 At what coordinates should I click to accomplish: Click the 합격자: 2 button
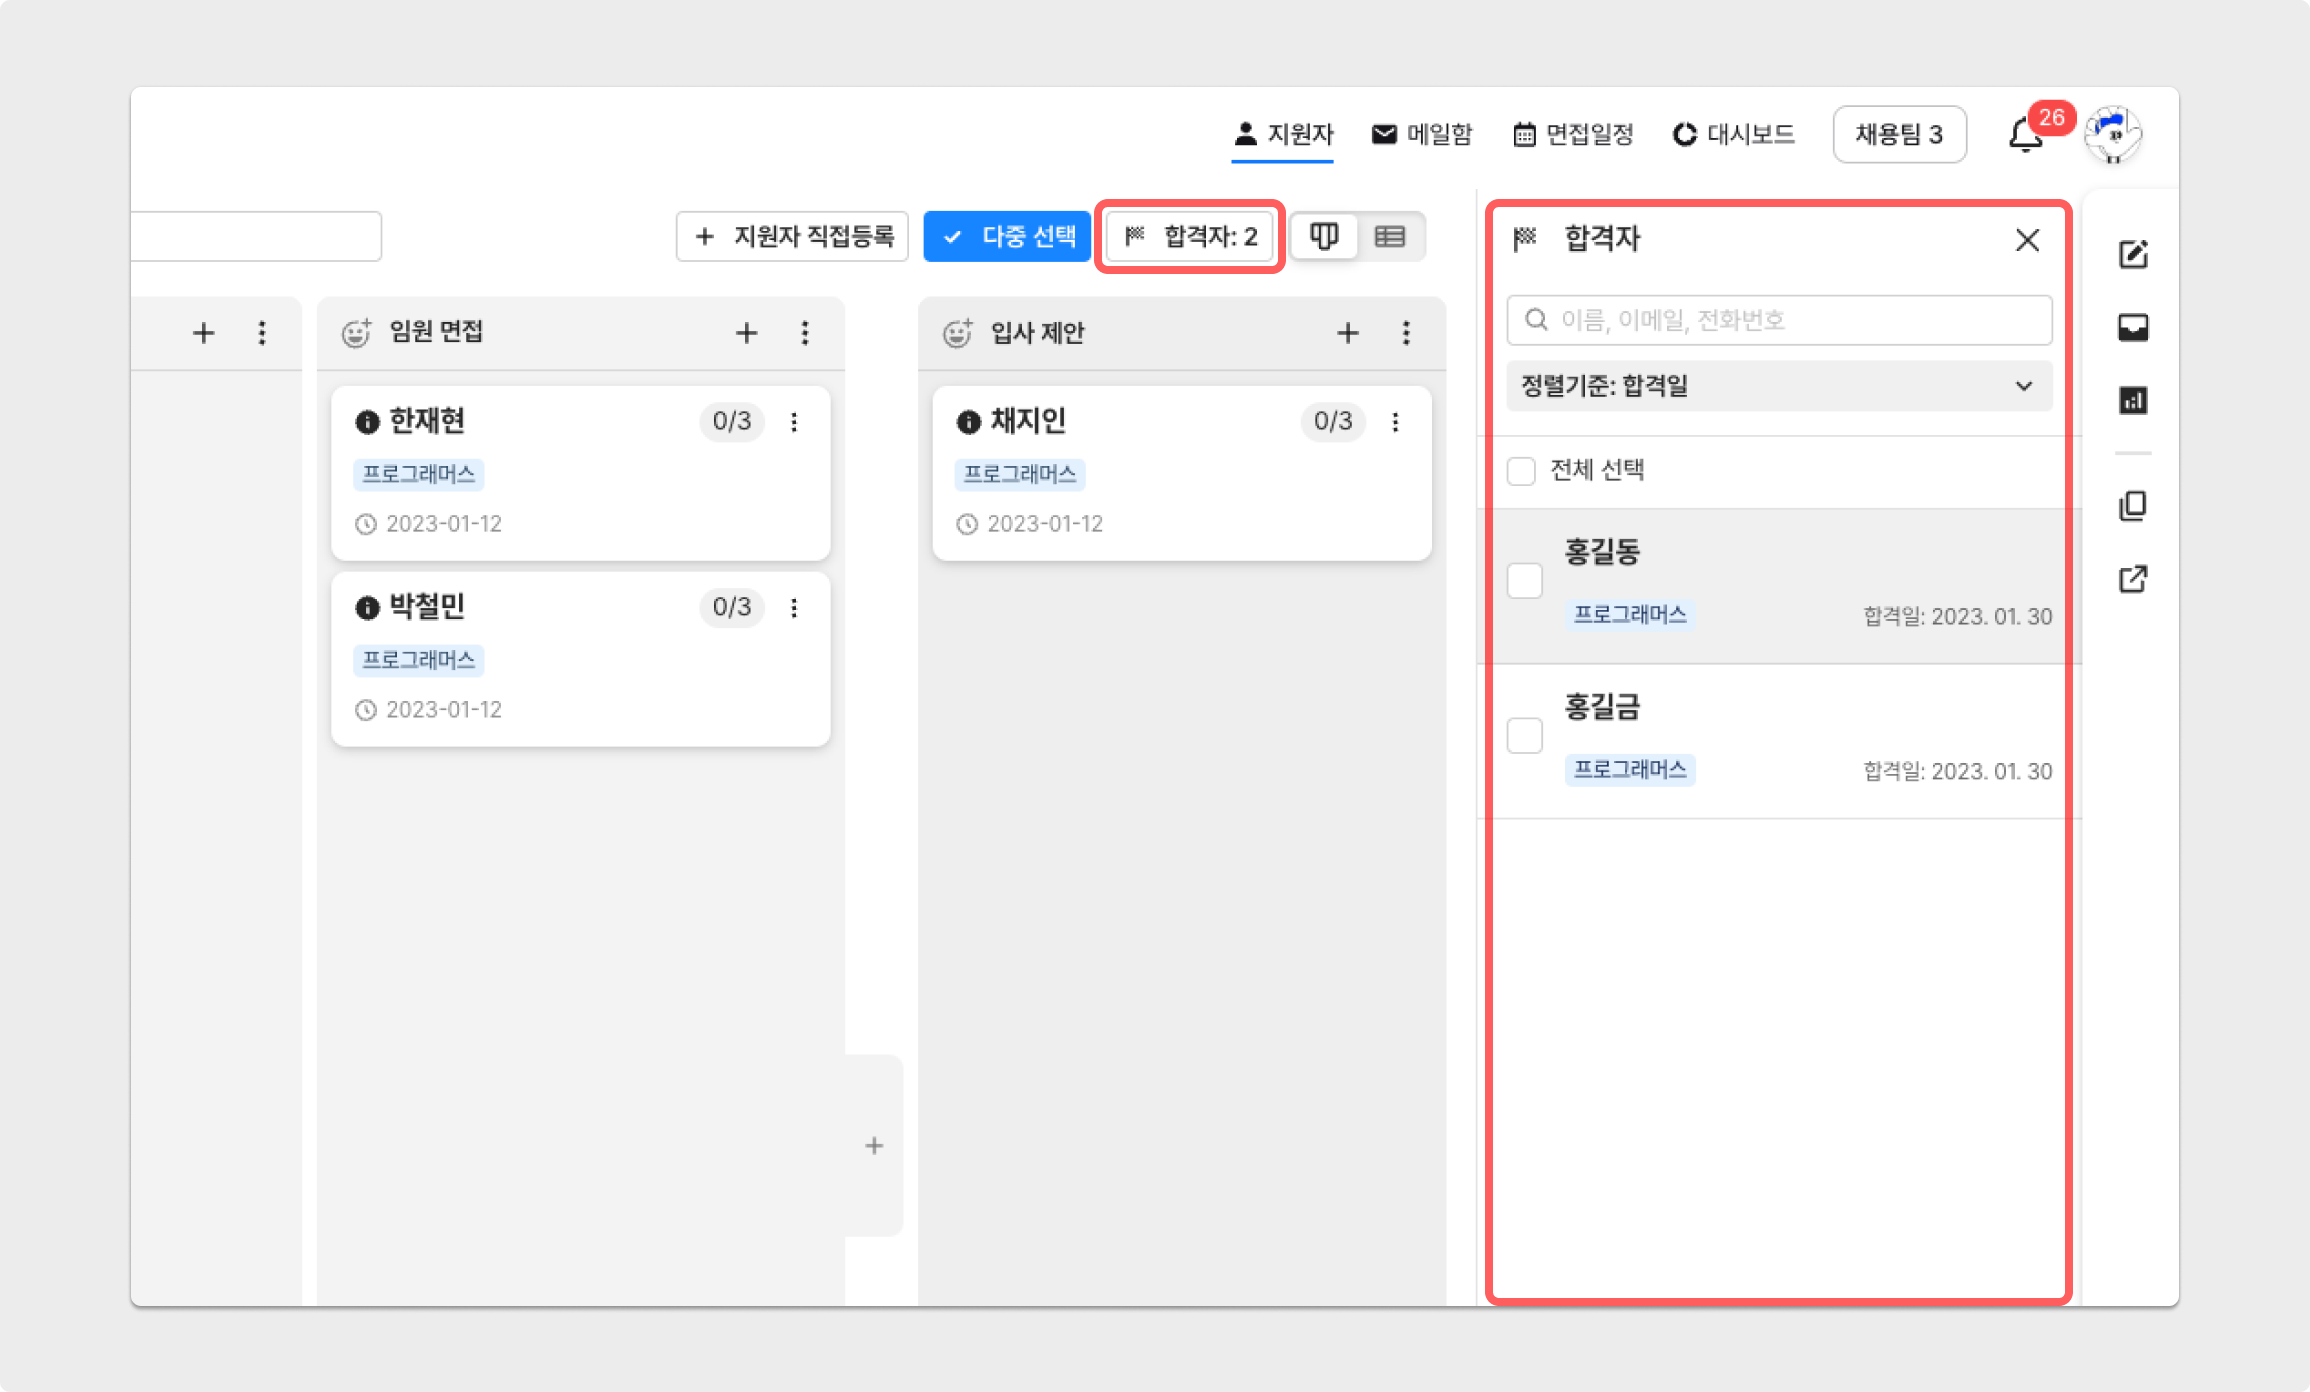1190,237
